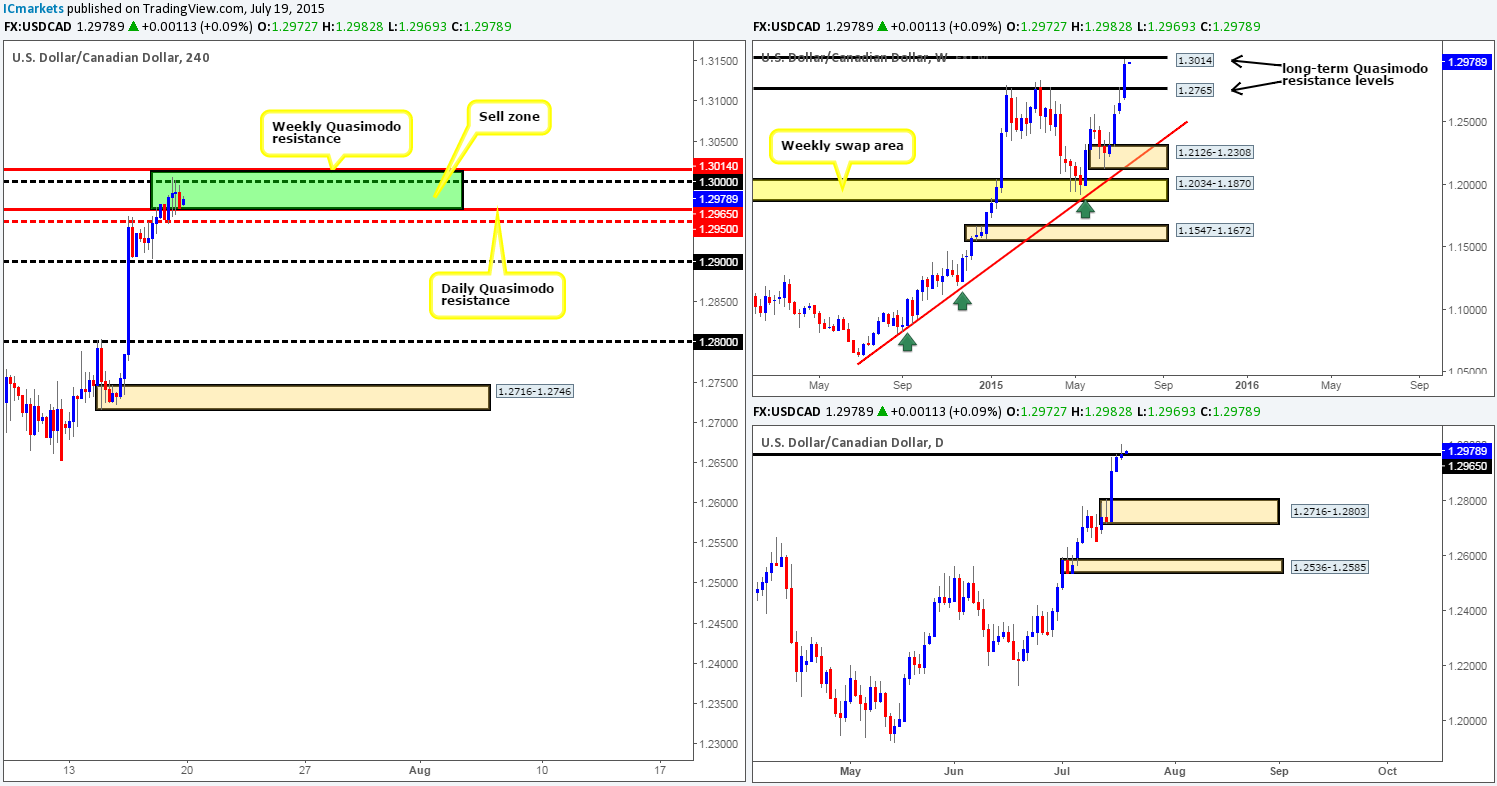The width and height of the screenshot is (1497, 786).
Task: Click the 1.05000 value on the weekly price axis
Action: [1466, 371]
